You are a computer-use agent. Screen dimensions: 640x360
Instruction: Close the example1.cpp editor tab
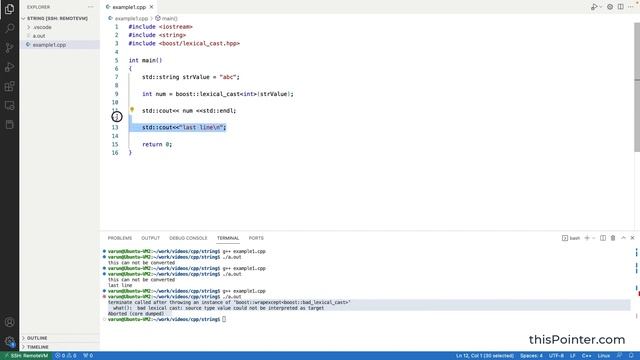point(151,7)
